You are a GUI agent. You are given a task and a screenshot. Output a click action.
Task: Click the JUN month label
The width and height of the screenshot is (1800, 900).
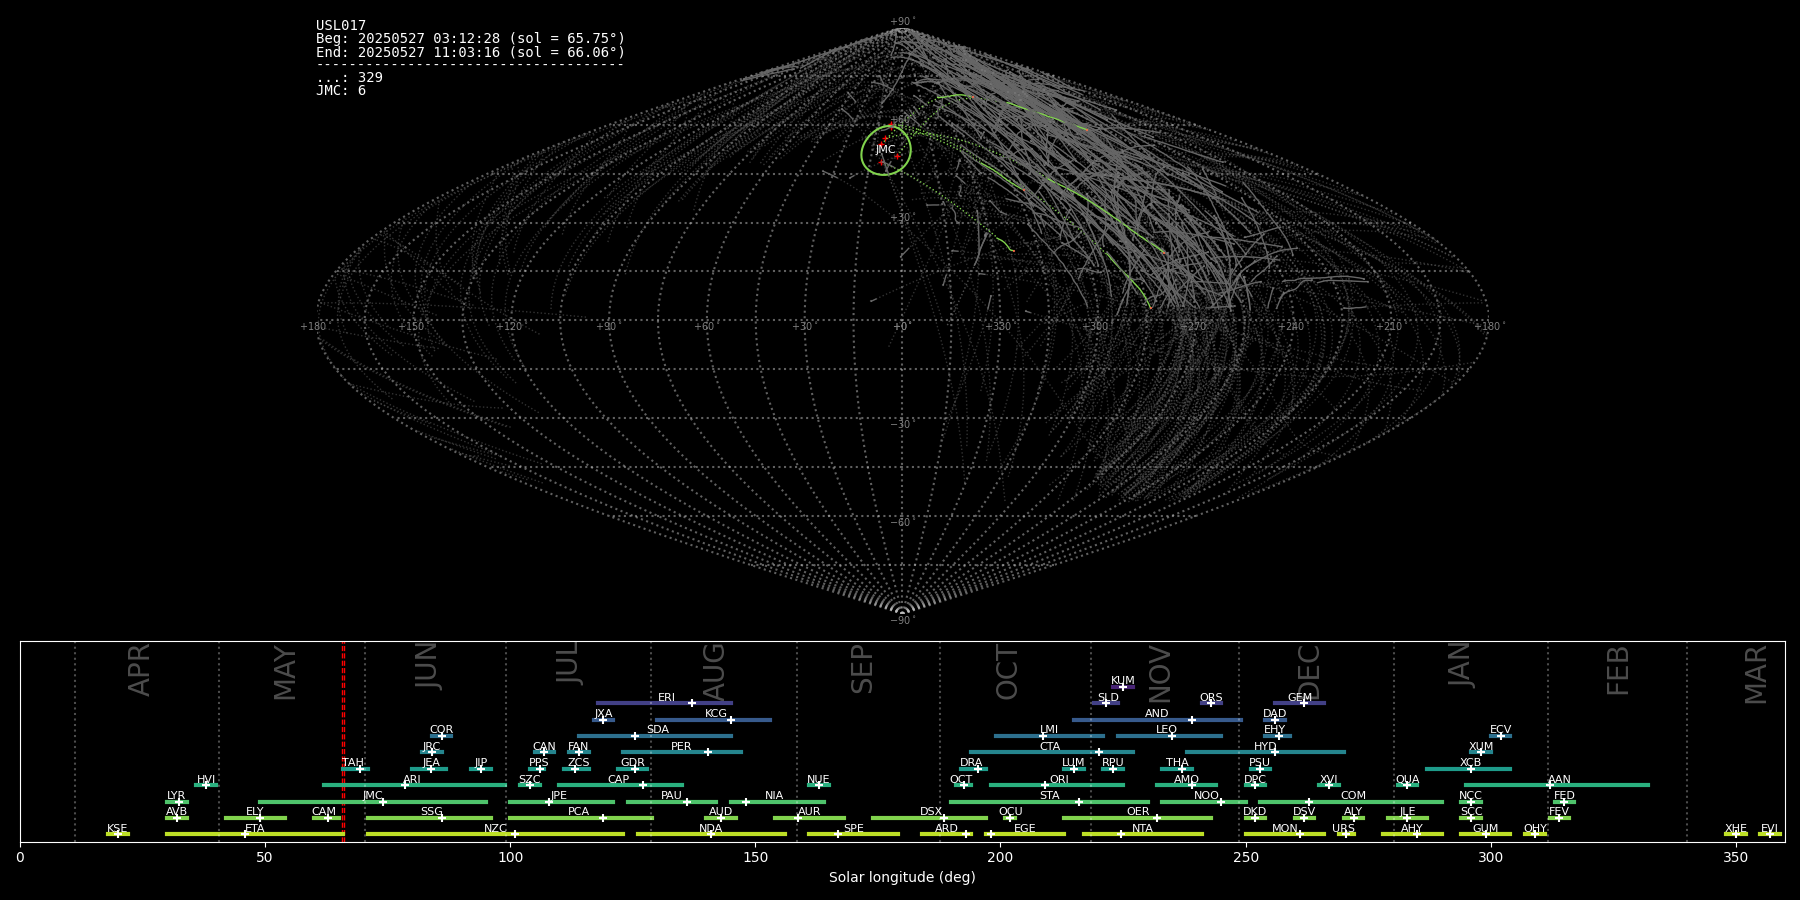427,665
